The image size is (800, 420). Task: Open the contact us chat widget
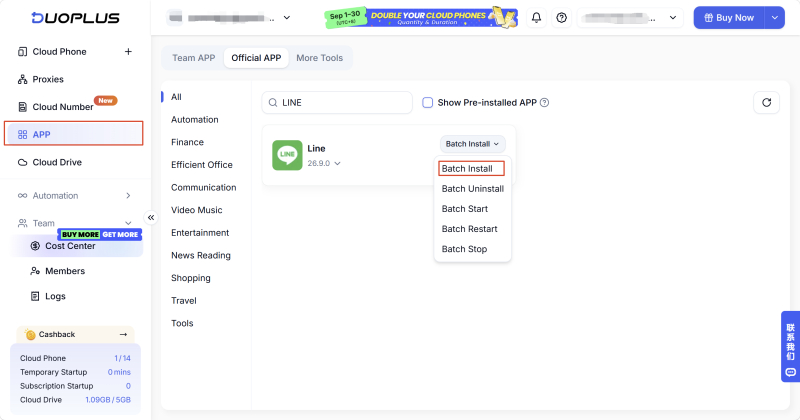[790, 347]
